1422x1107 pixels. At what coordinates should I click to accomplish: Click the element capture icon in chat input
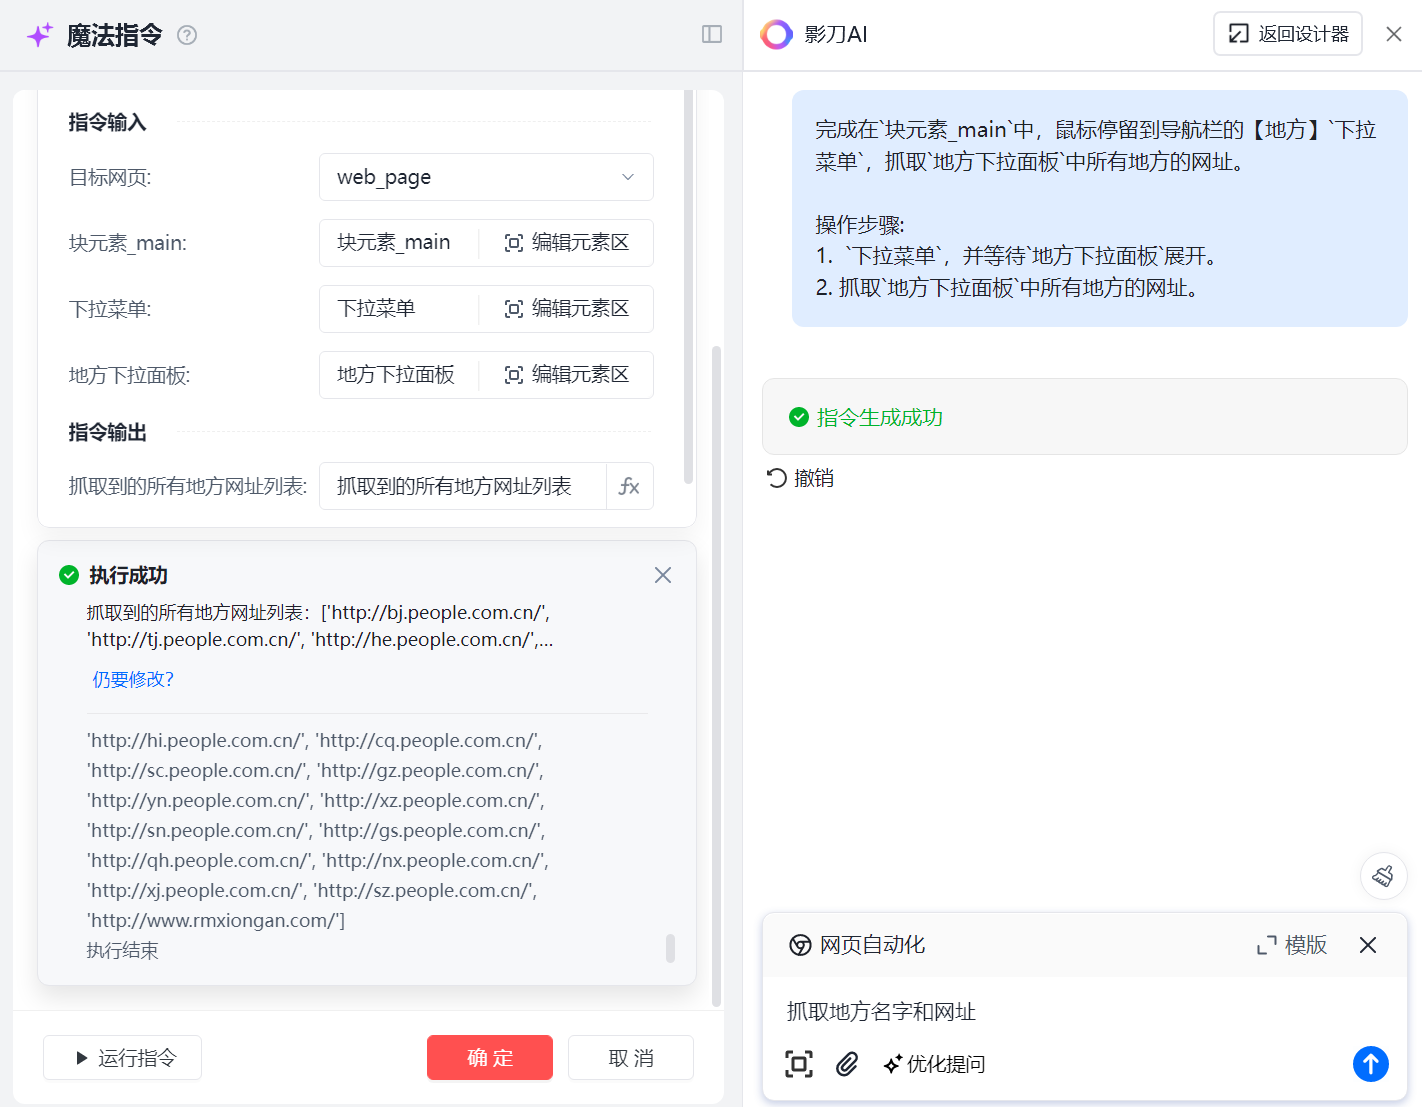pos(799,1064)
